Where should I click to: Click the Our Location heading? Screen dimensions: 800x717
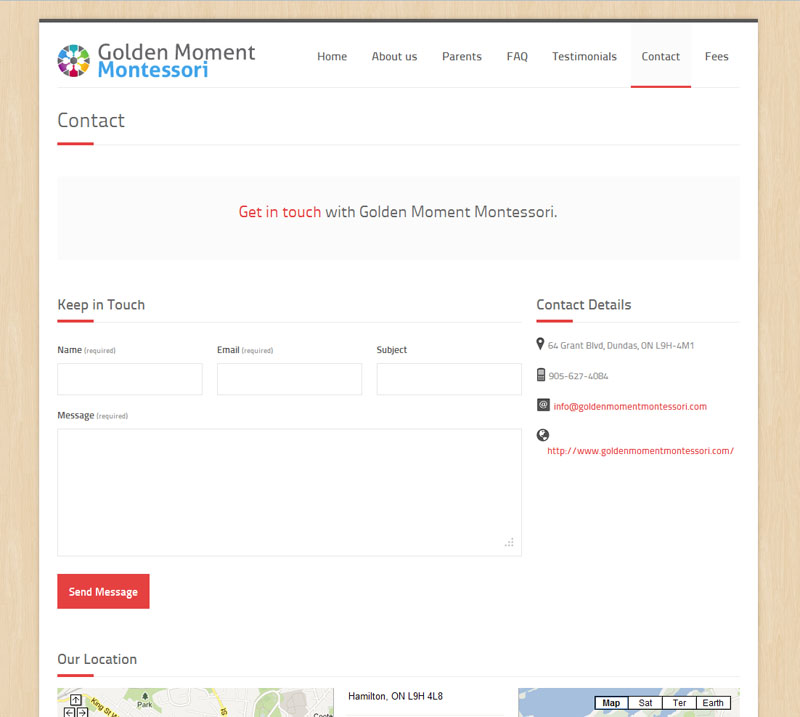tap(97, 659)
